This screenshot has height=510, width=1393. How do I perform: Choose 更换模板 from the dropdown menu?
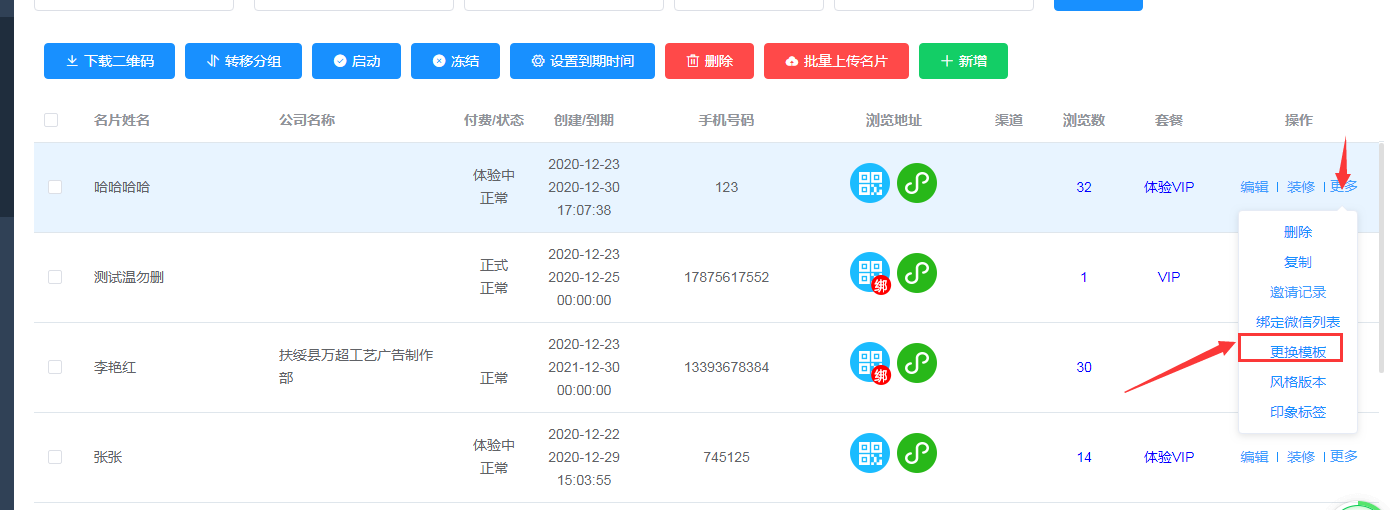point(1298,352)
